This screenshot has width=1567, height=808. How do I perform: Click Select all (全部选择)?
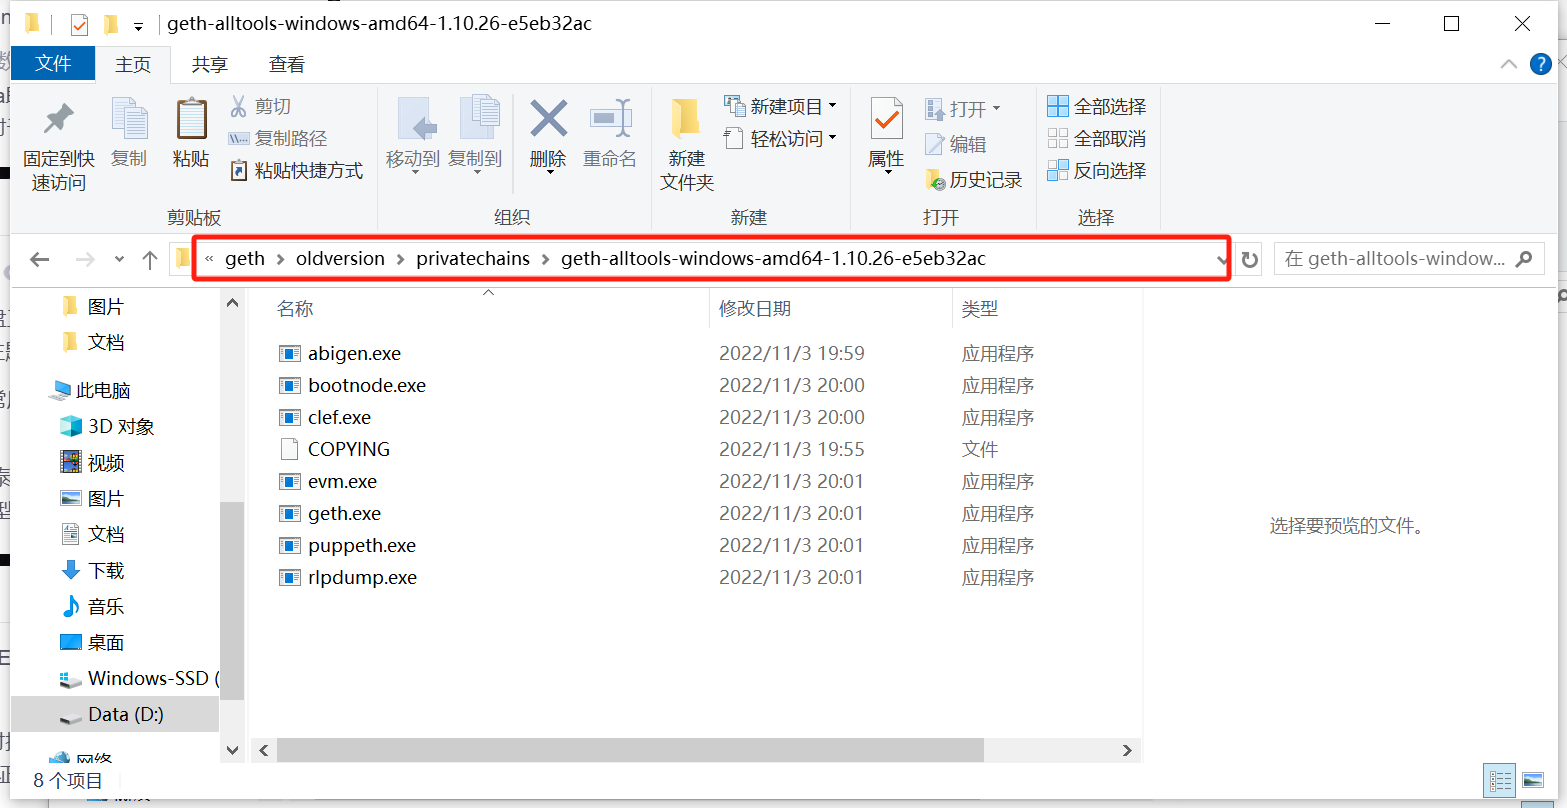1097,106
